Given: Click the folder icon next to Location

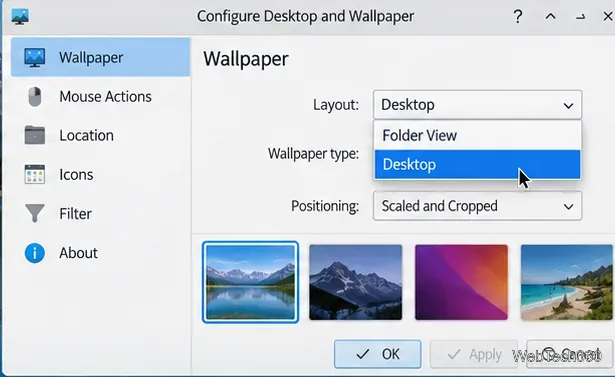Looking at the screenshot, I should tap(35, 135).
